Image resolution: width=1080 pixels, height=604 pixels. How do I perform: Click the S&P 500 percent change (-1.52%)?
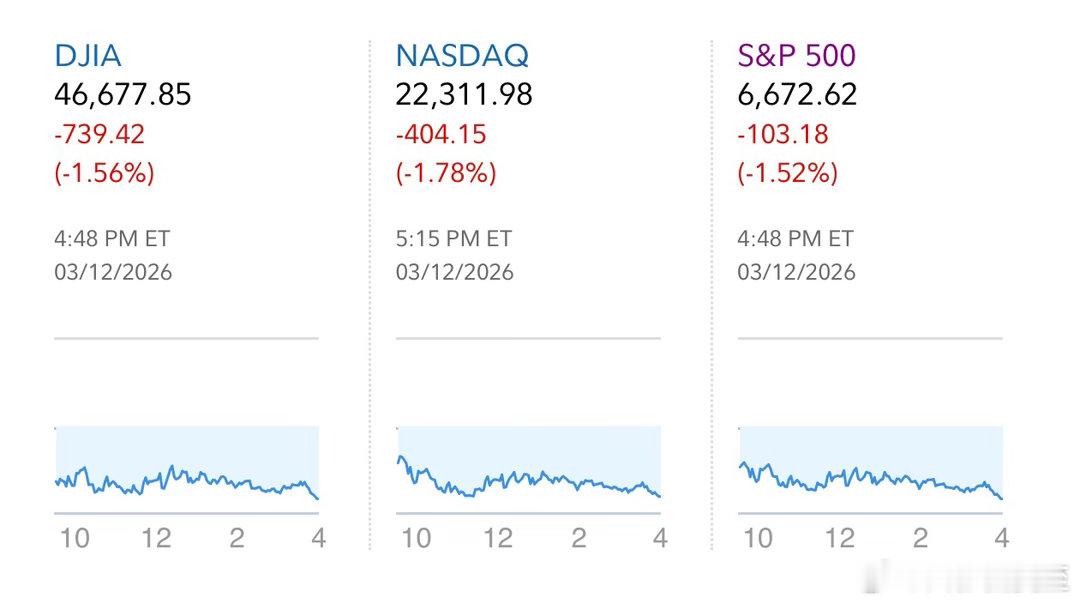(788, 173)
